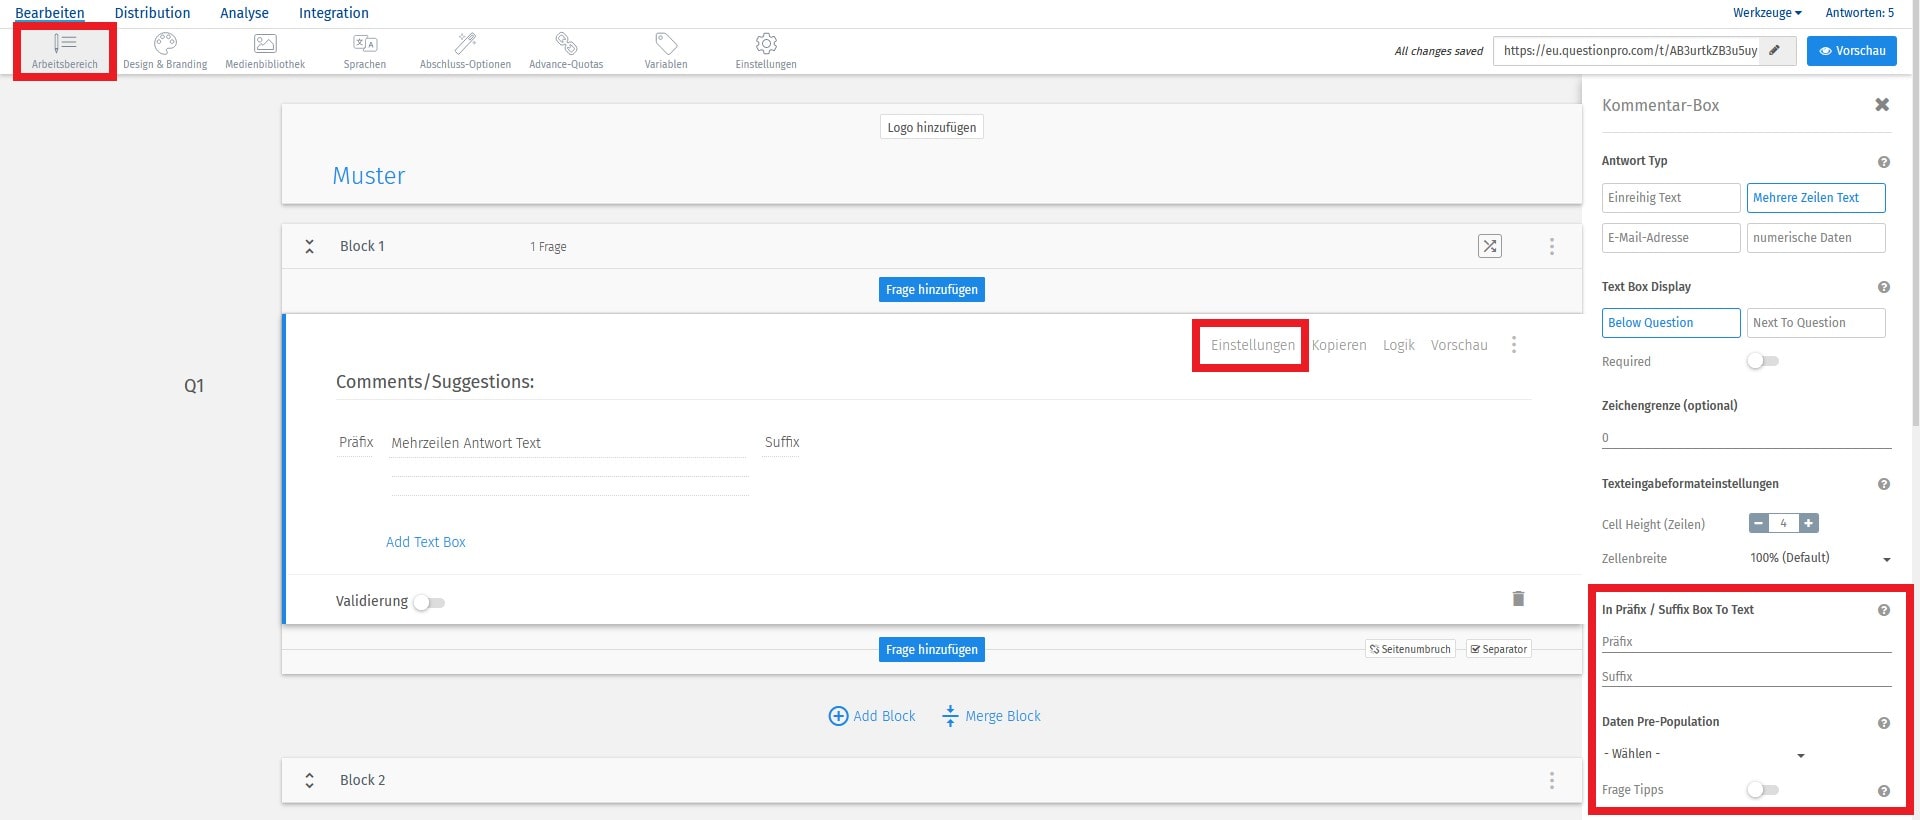Screen dimensions: 1920x820
Task: Open question Einstellungen link
Action: (1252, 345)
